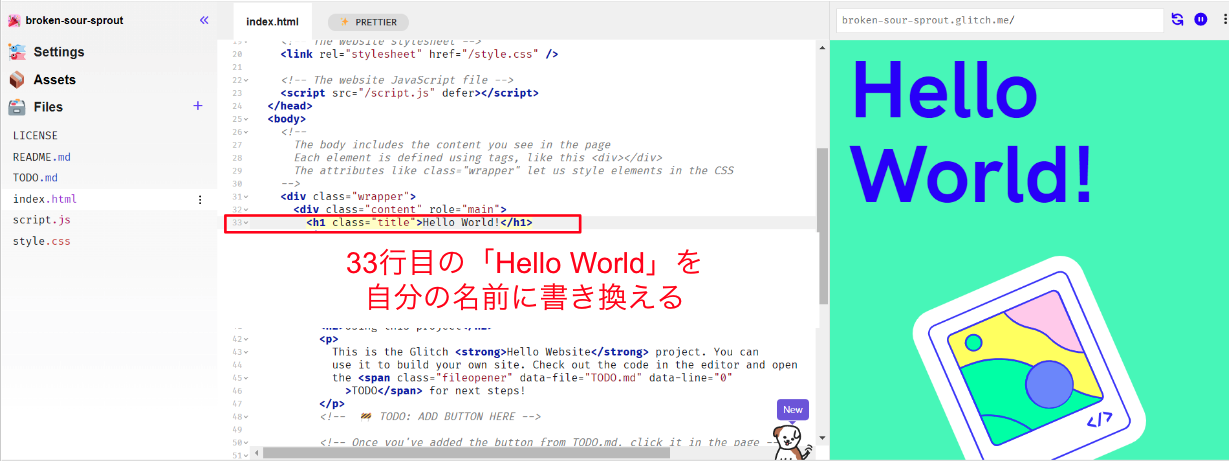The image size is (1229, 461).
Task: Open the index.html file options menu
Action: [199, 200]
